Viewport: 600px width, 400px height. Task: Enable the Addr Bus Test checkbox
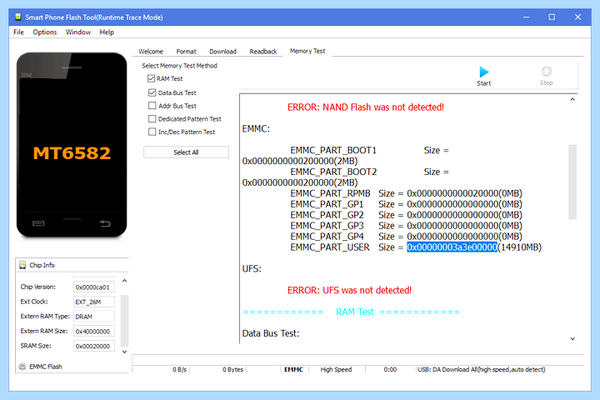pyautogui.click(x=152, y=106)
